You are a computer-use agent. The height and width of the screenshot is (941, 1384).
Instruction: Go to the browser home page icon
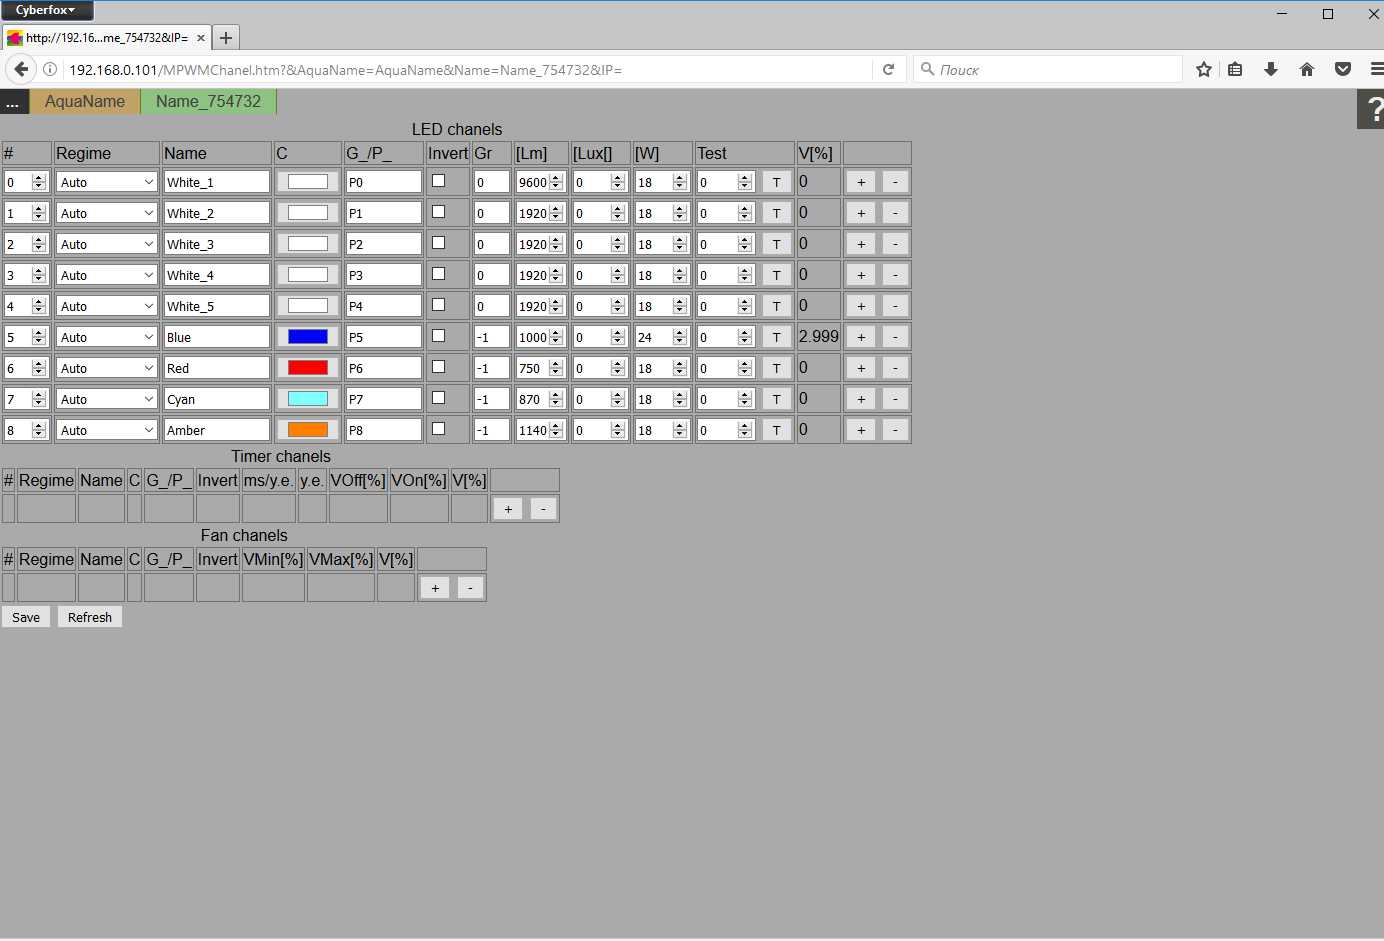pos(1306,69)
